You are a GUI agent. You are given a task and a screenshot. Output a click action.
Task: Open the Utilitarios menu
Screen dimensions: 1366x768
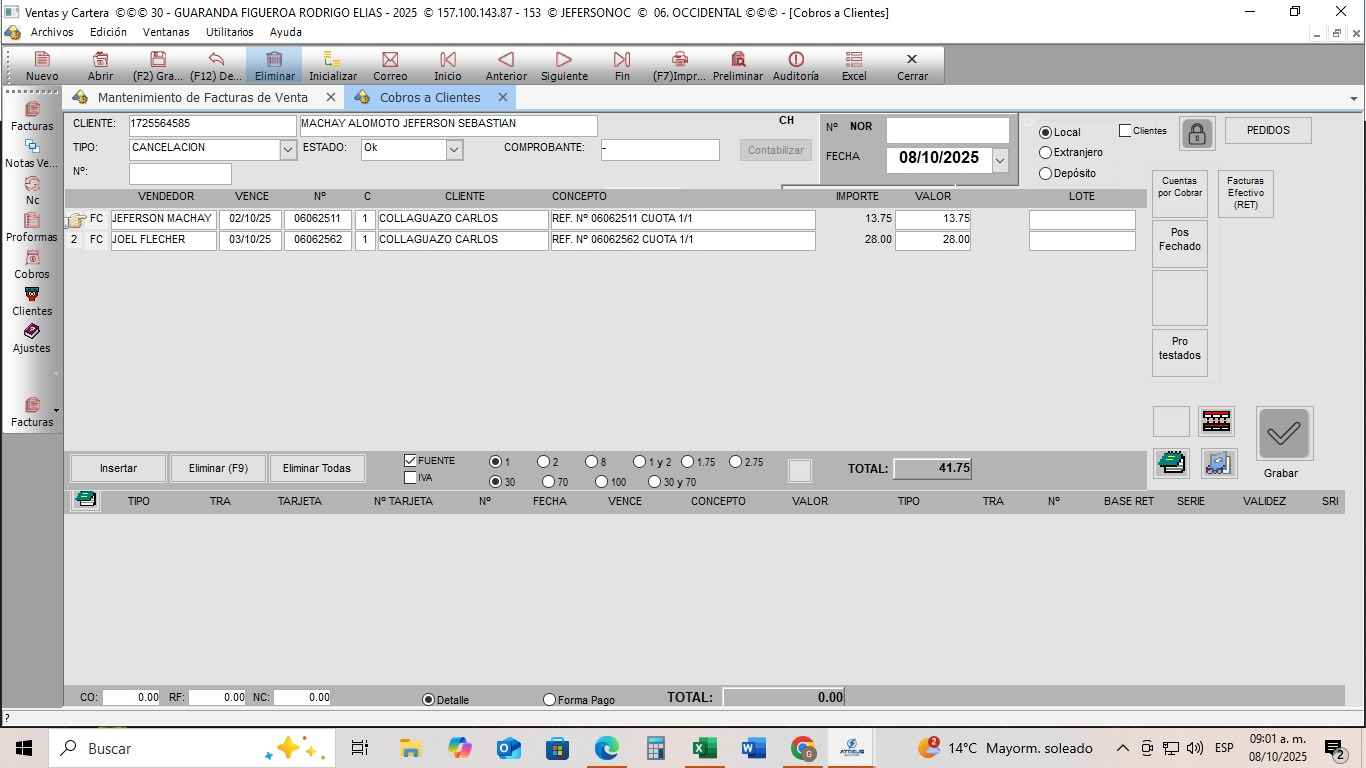229,32
